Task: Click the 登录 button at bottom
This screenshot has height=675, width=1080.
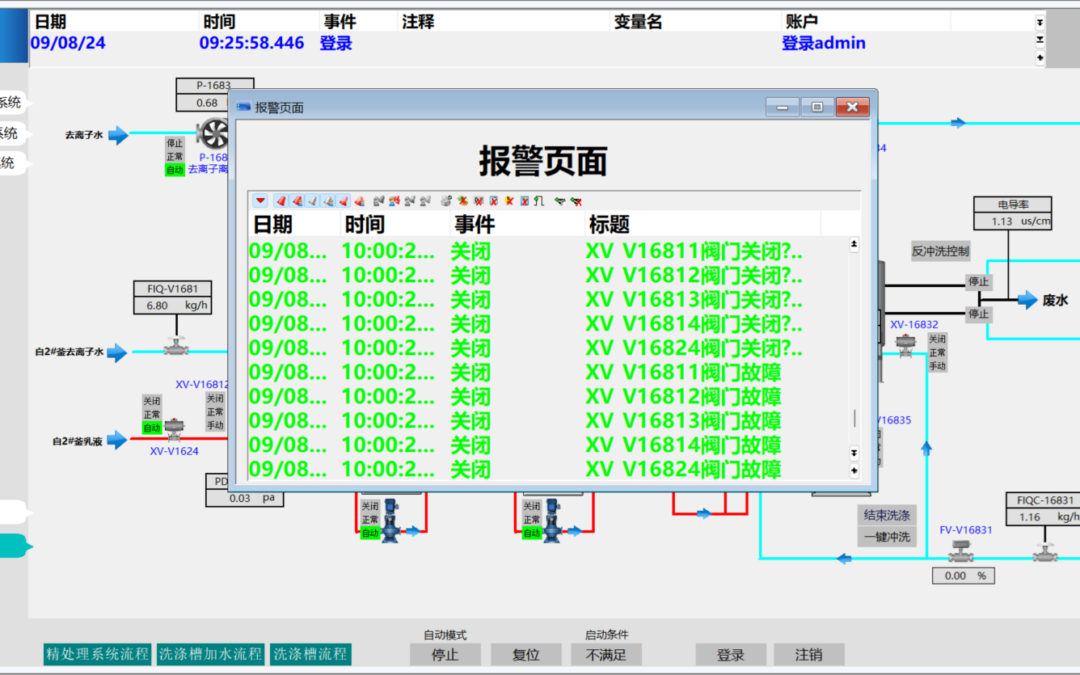Action: click(731, 654)
